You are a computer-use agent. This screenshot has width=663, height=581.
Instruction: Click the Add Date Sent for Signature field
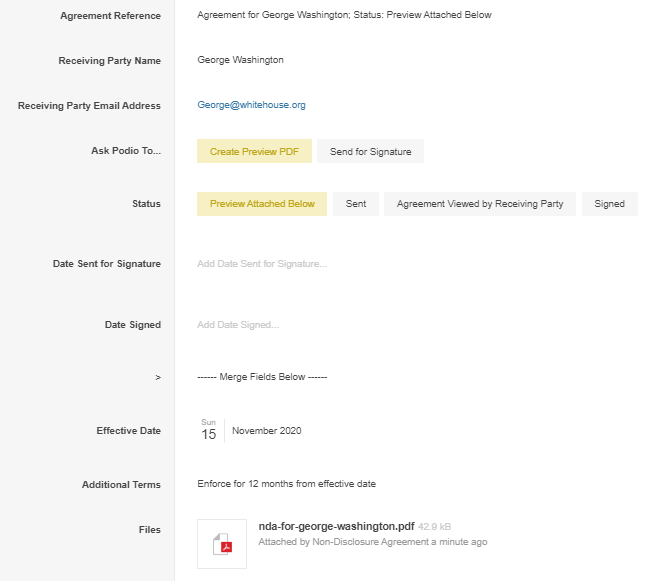(262, 264)
